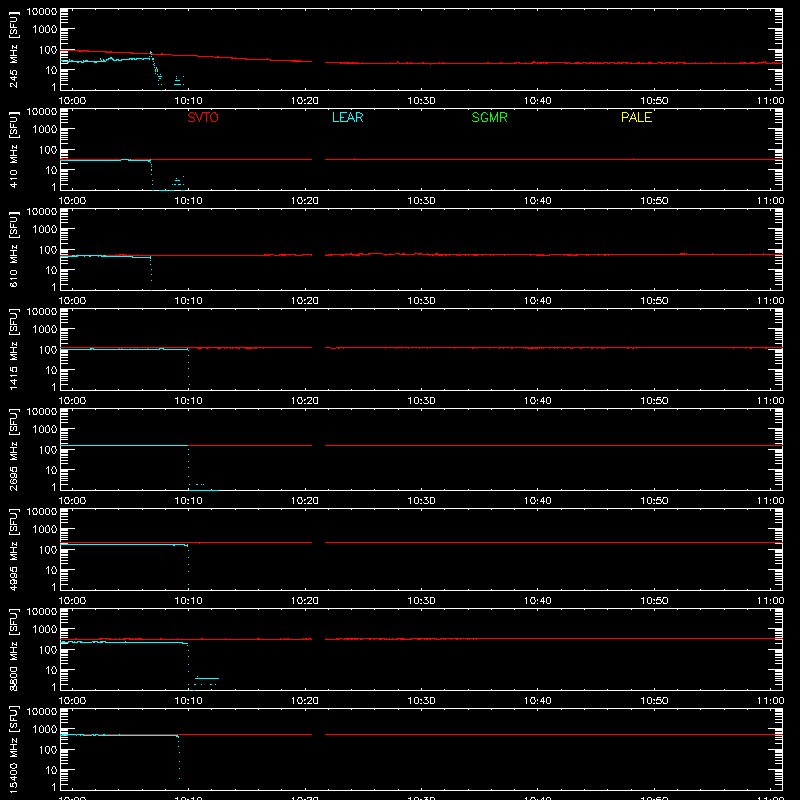Viewport: 800px width, 800px height.
Task: Click the 10000 y-axis value of 8800 MHz plot
Action: 42,612
